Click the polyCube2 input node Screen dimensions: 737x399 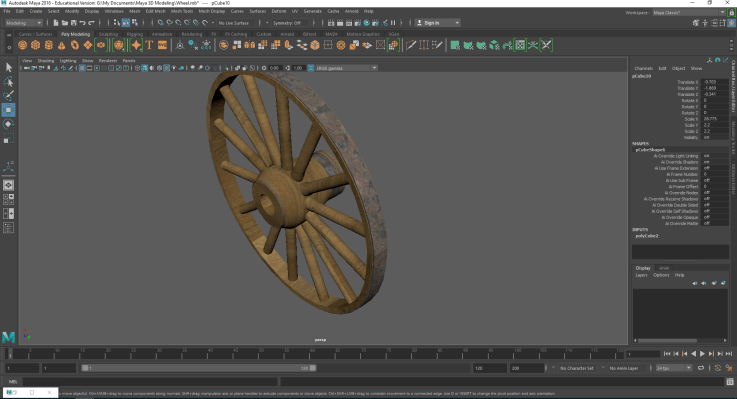point(647,236)
